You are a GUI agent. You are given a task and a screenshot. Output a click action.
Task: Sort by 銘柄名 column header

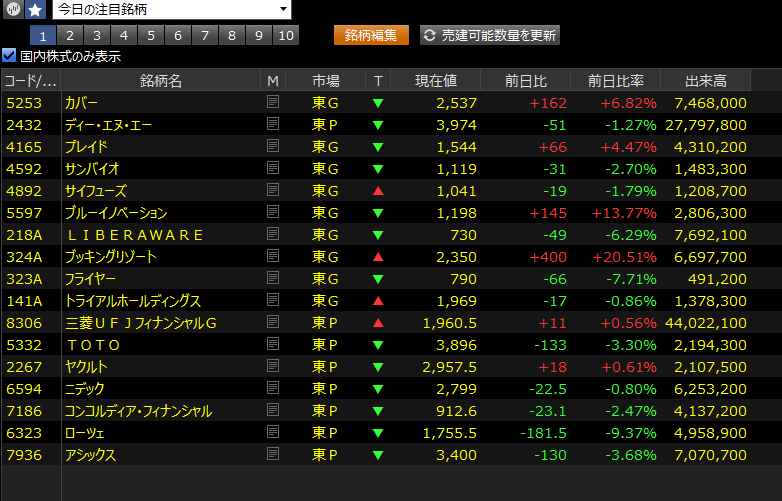click(x=161, y=80)
